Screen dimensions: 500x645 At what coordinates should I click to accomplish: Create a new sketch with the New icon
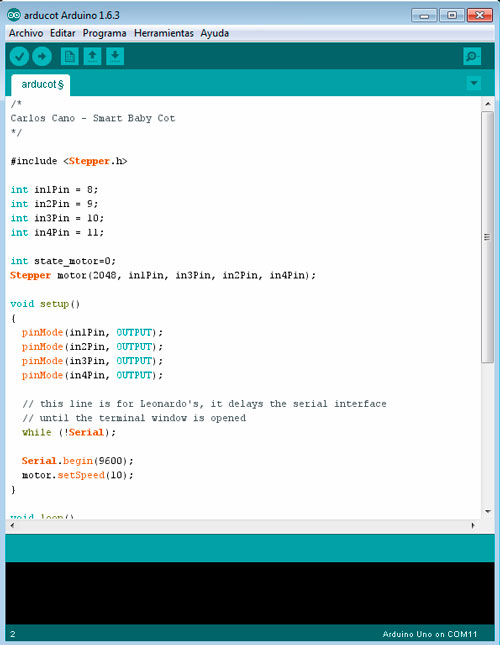pyautogui.click(x=69, y=56)
